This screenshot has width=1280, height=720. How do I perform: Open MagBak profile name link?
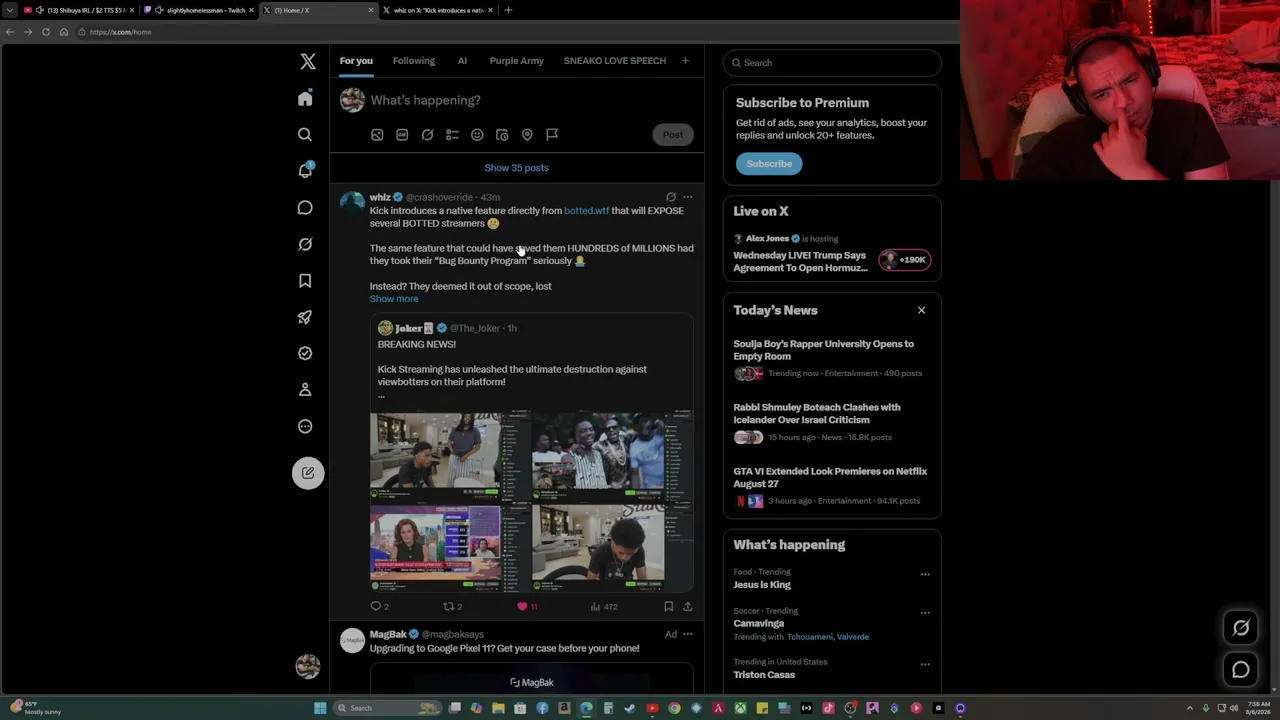[x=388, y=634]
